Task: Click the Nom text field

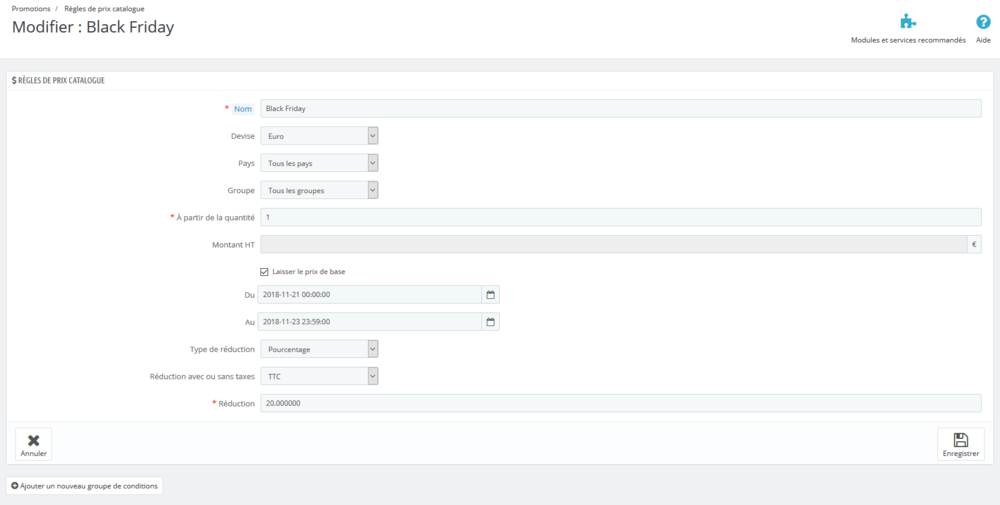Action: click(620, 108)
